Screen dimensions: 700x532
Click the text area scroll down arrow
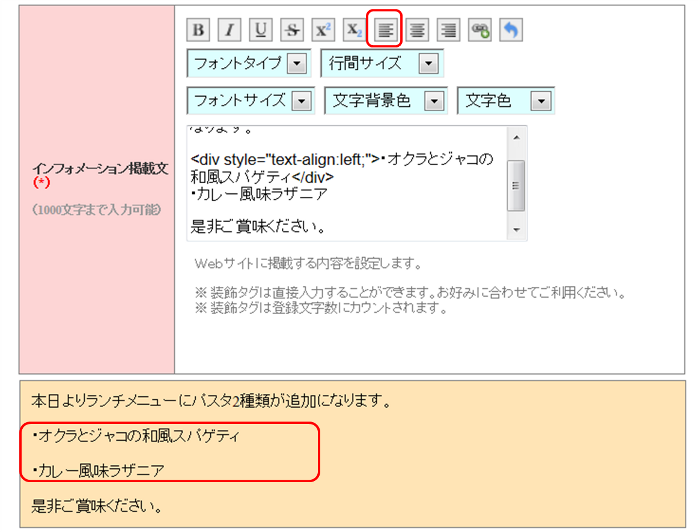[517, 230]
